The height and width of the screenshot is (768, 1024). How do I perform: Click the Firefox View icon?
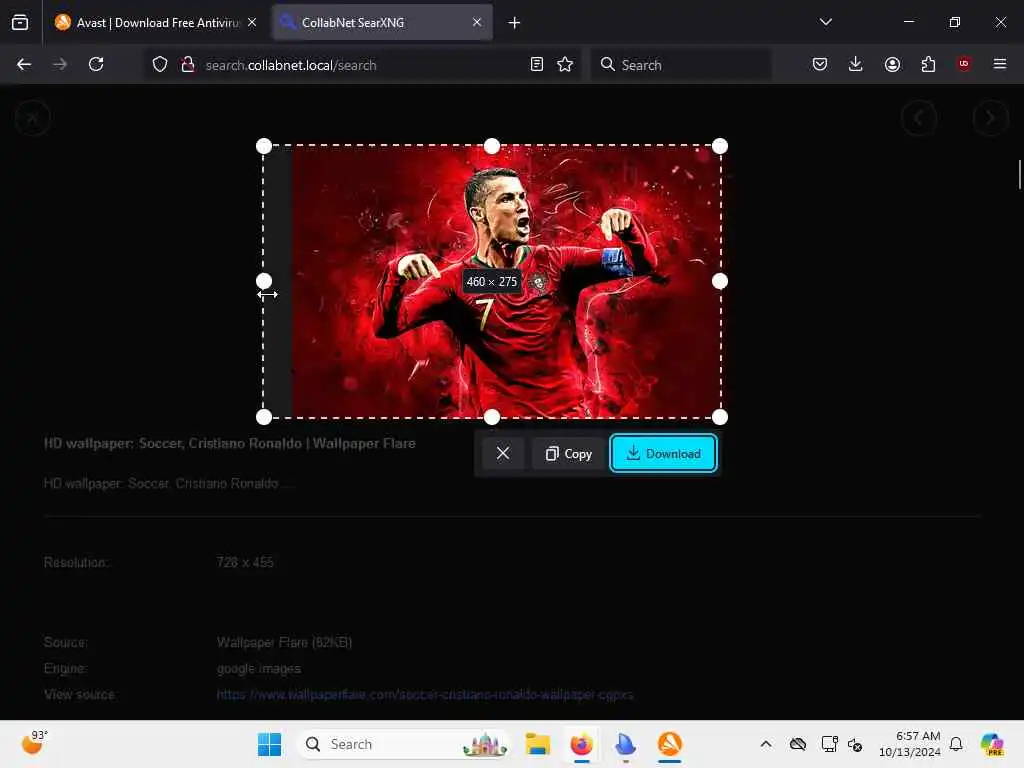click(20, 23)
